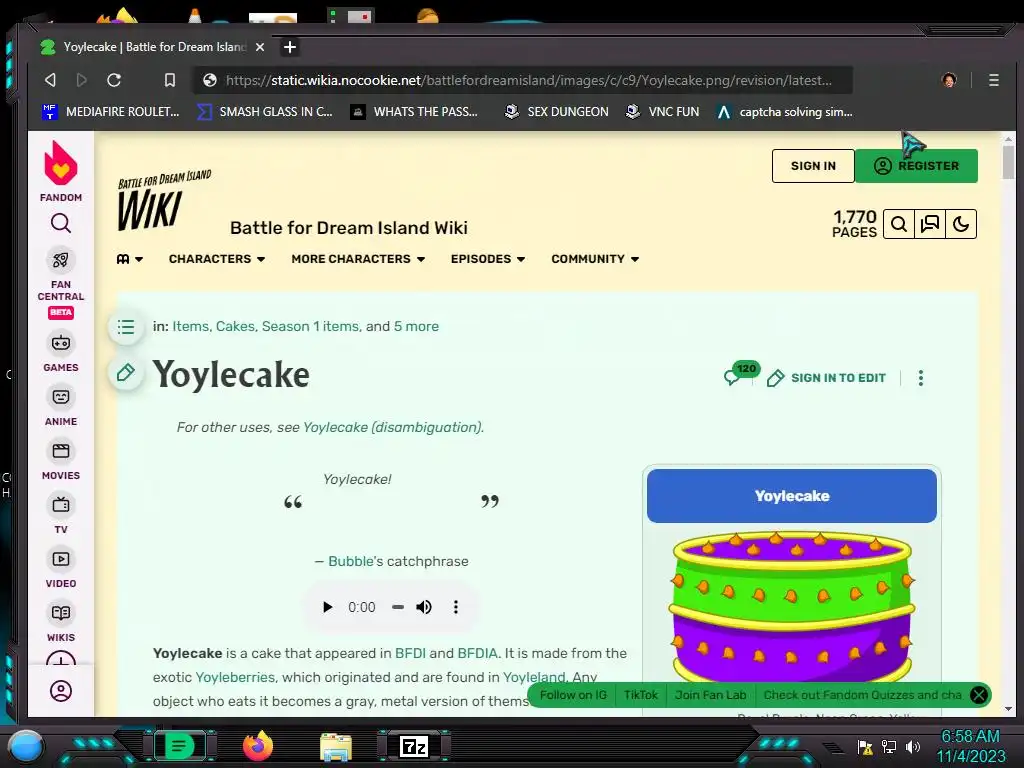The height and width of the screenshot is (768, 1024).
Task: Open WHATS THE PASS... bookmark
Action: pyautogui.click(x=414, y=112)
